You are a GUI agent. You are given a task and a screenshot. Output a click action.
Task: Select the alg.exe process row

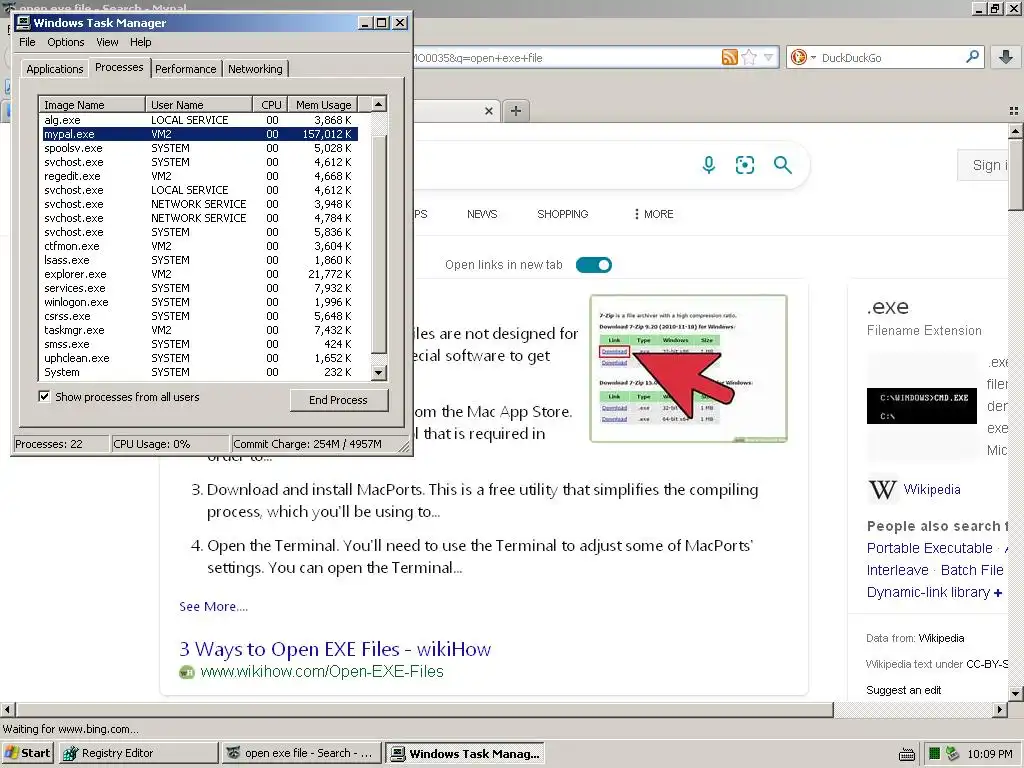click(x=199, y=120)
